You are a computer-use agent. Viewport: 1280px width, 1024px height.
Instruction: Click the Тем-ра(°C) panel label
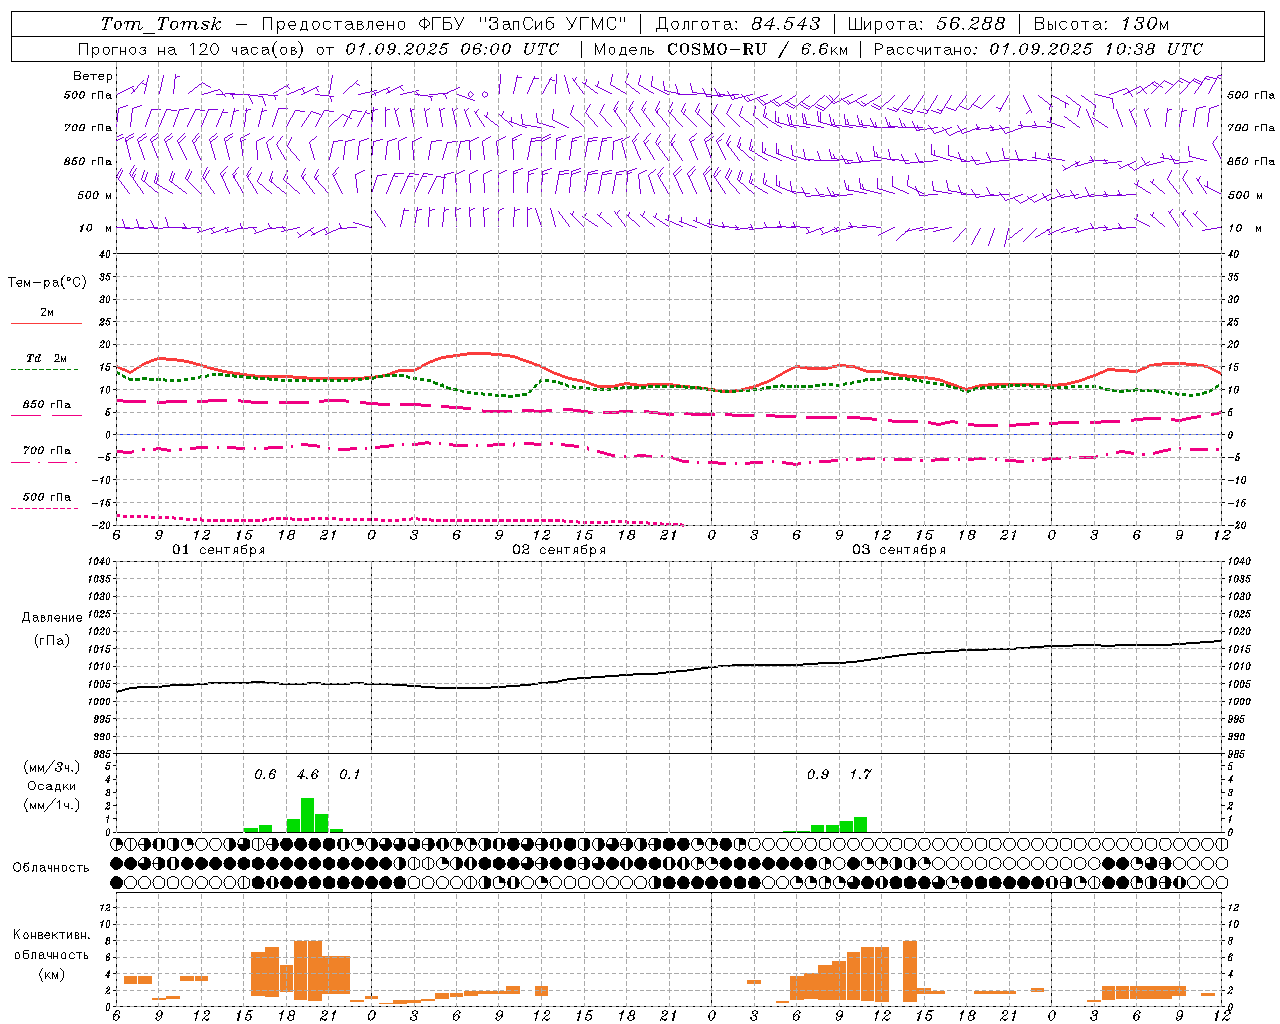coord(47,283)
